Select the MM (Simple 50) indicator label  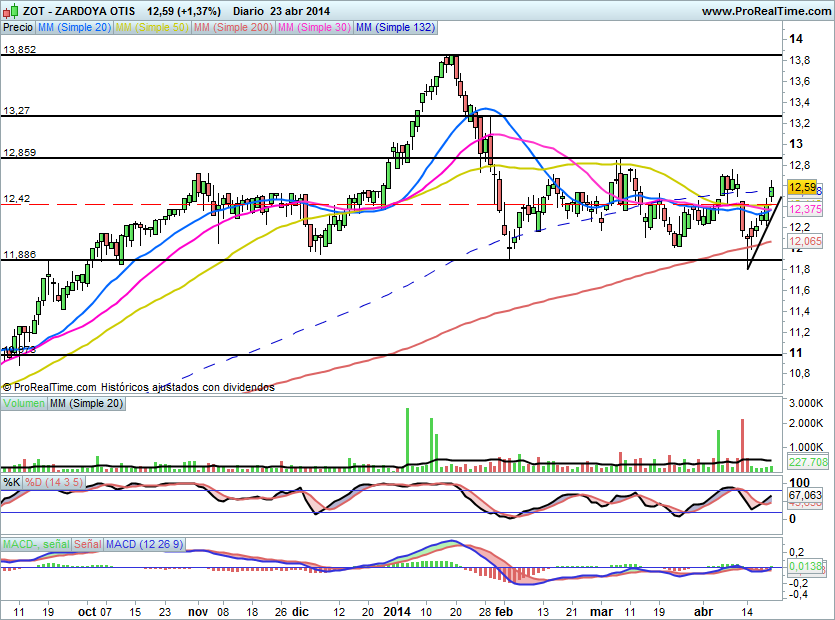coord(152,27)
